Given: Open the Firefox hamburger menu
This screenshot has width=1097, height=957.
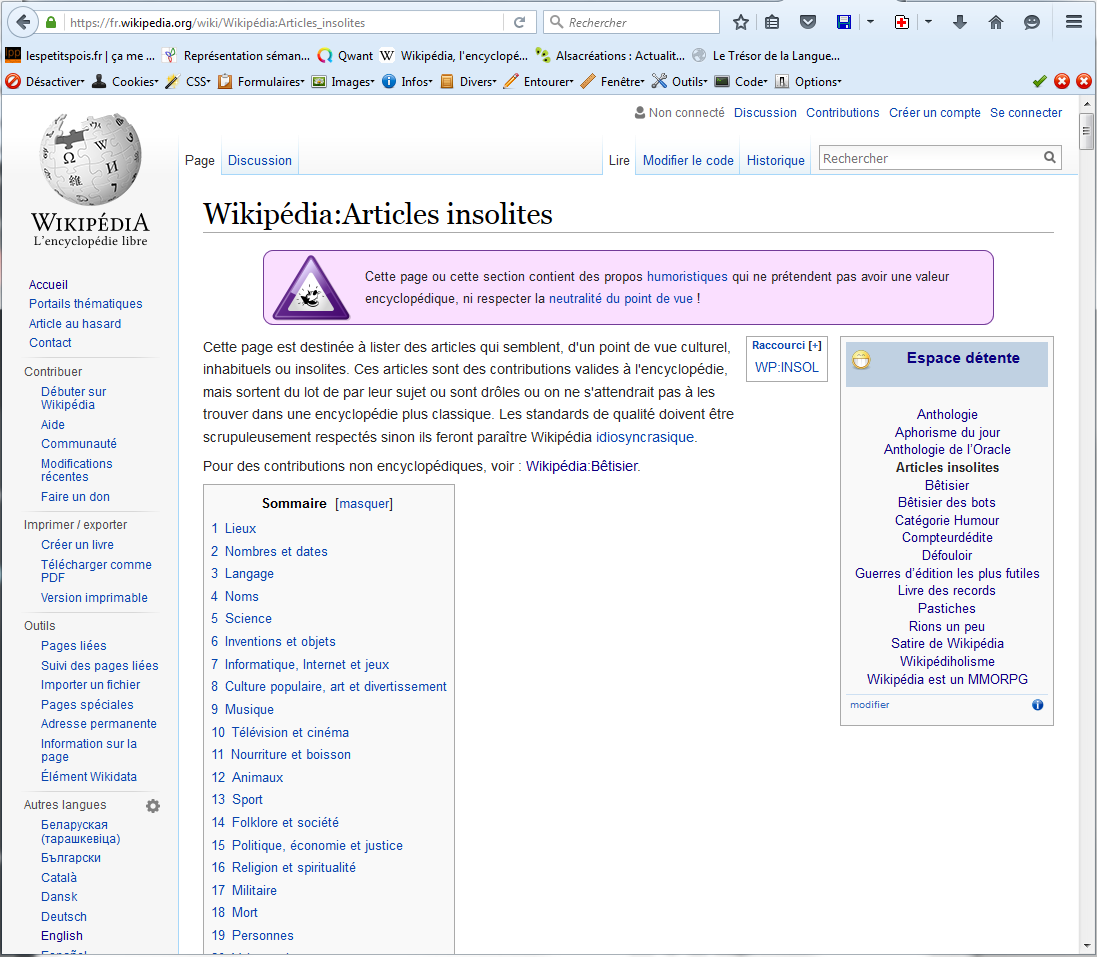Looking at the screenshot, I should [1074, 22].
